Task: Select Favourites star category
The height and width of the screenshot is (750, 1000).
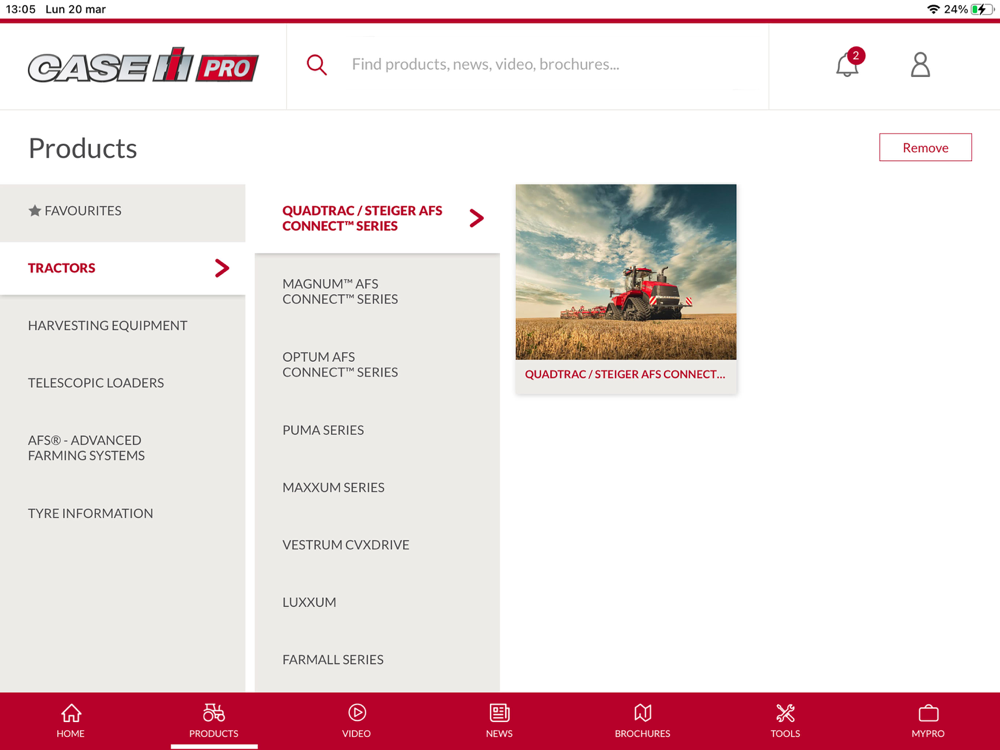Action: 122,211
